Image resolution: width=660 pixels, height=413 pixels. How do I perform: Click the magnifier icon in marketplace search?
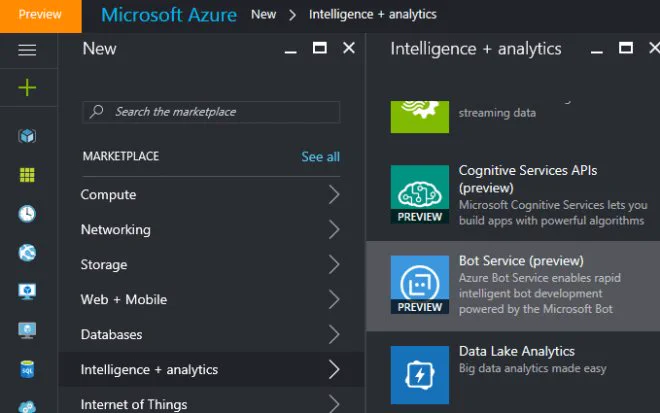click(96, 112)
